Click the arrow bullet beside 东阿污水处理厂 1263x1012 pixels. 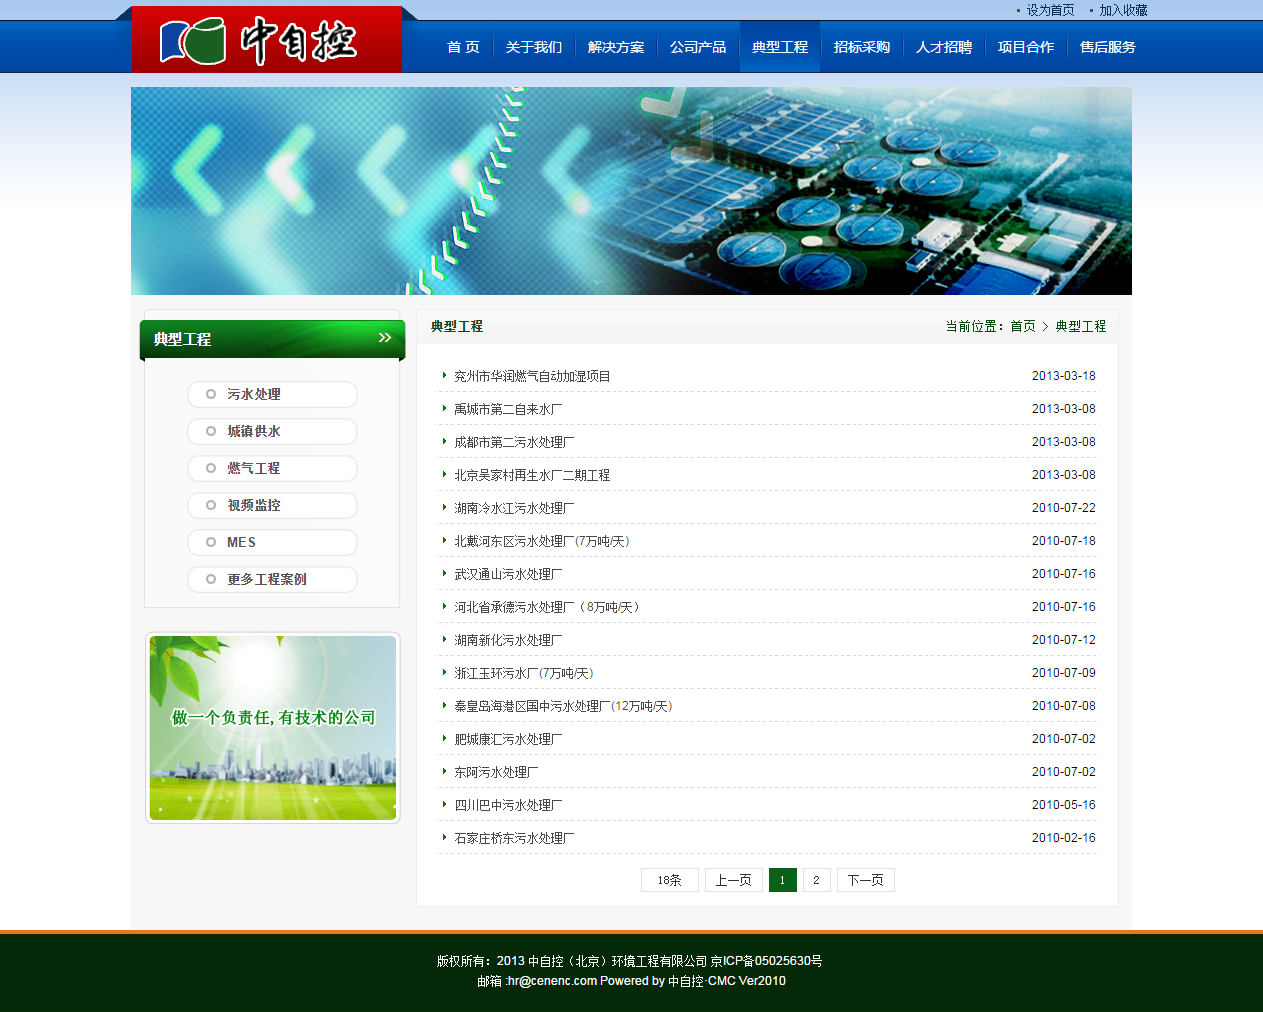443,771
